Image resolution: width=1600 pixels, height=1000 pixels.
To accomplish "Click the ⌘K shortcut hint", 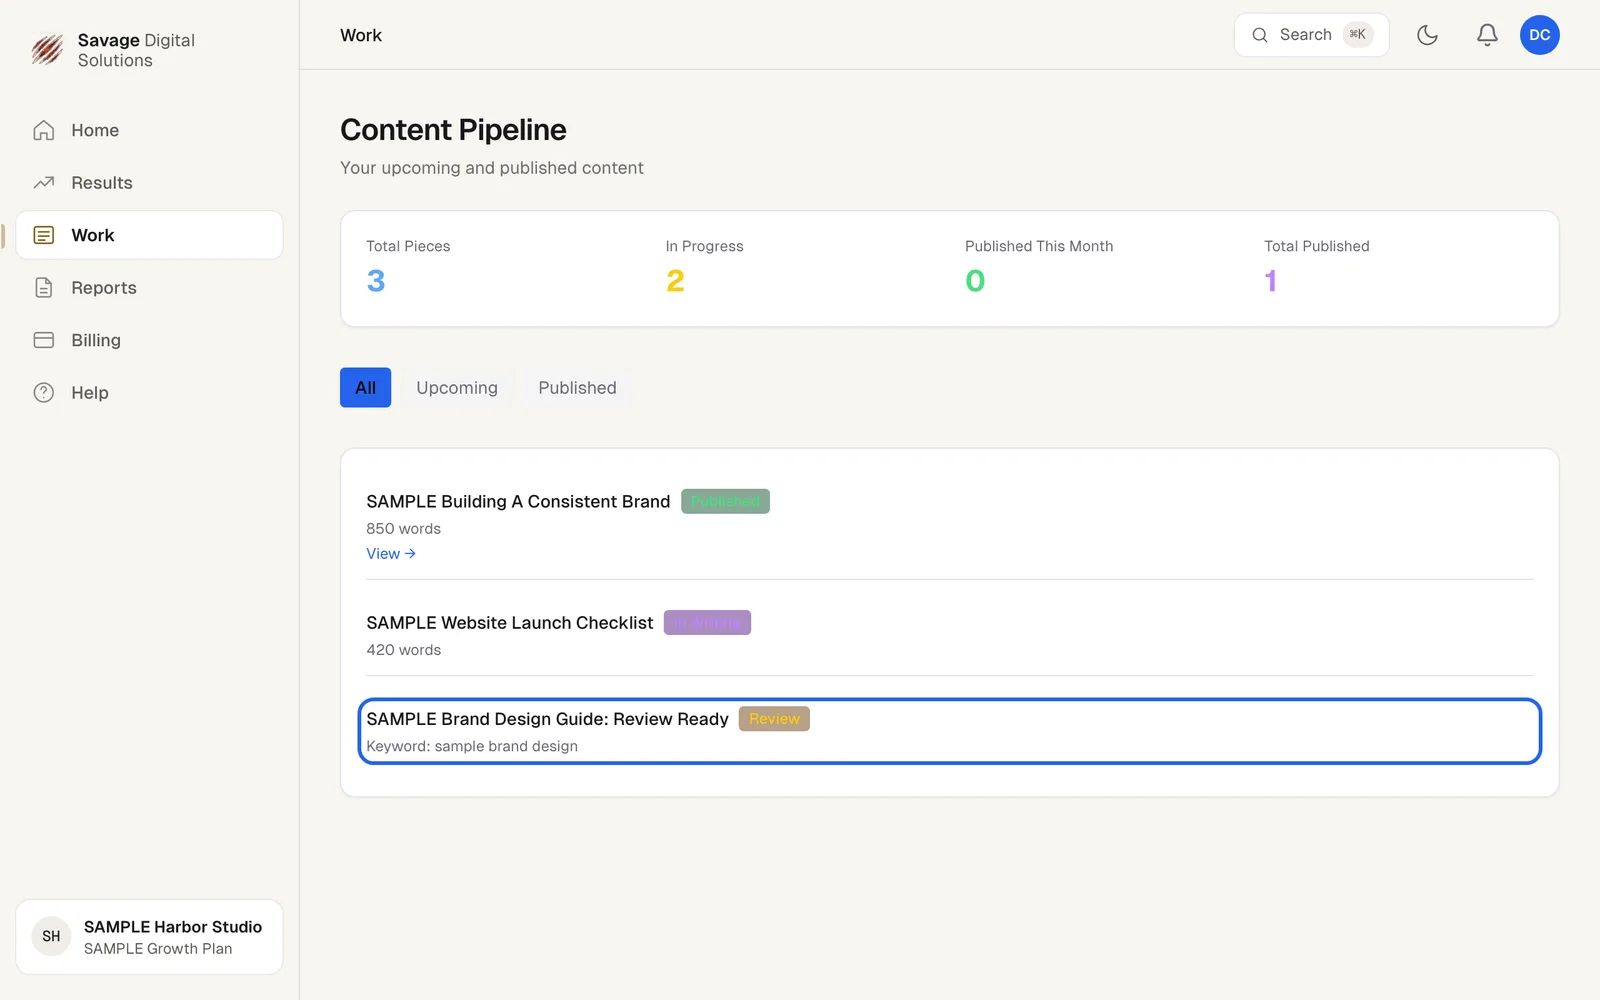I will coord(1357,35).
